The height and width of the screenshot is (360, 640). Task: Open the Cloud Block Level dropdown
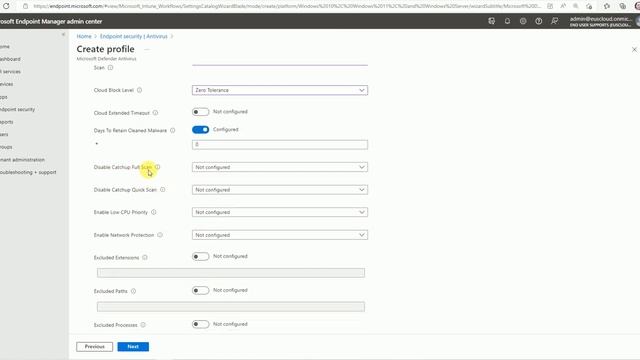pos(280,90)
